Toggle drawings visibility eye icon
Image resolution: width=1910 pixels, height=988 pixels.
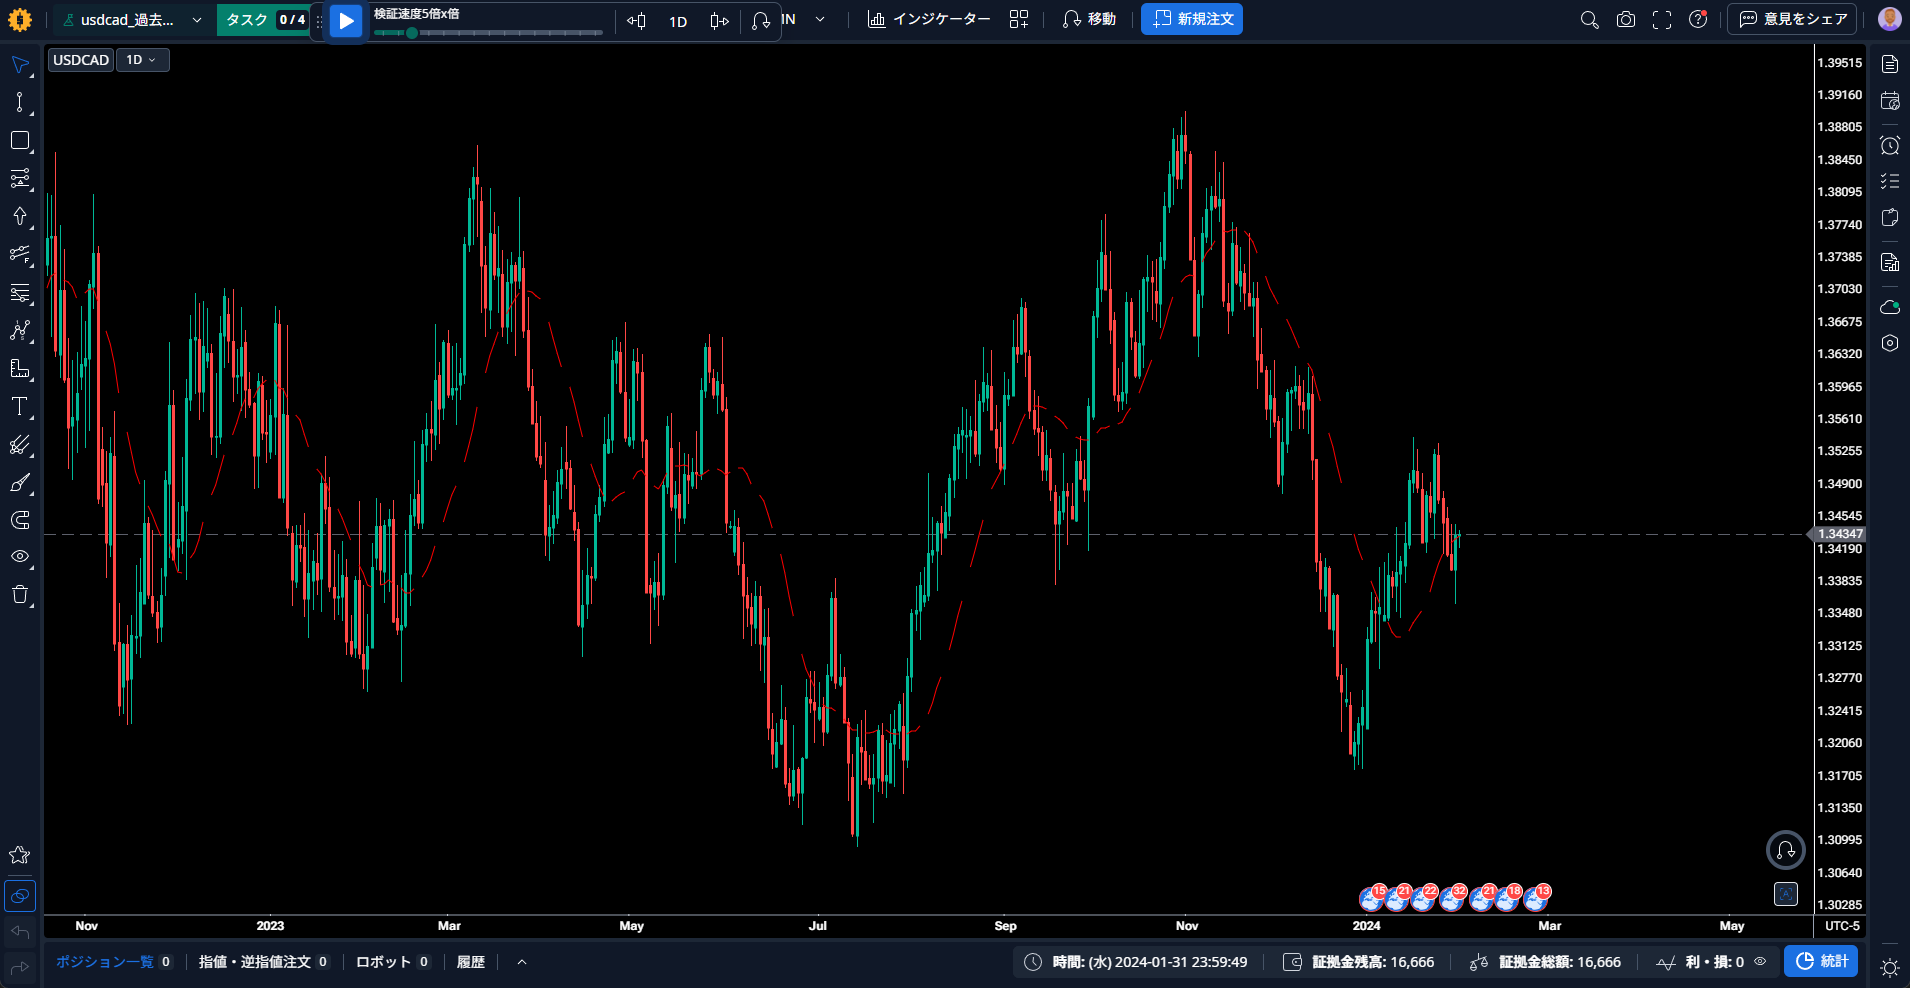point(19,556)
